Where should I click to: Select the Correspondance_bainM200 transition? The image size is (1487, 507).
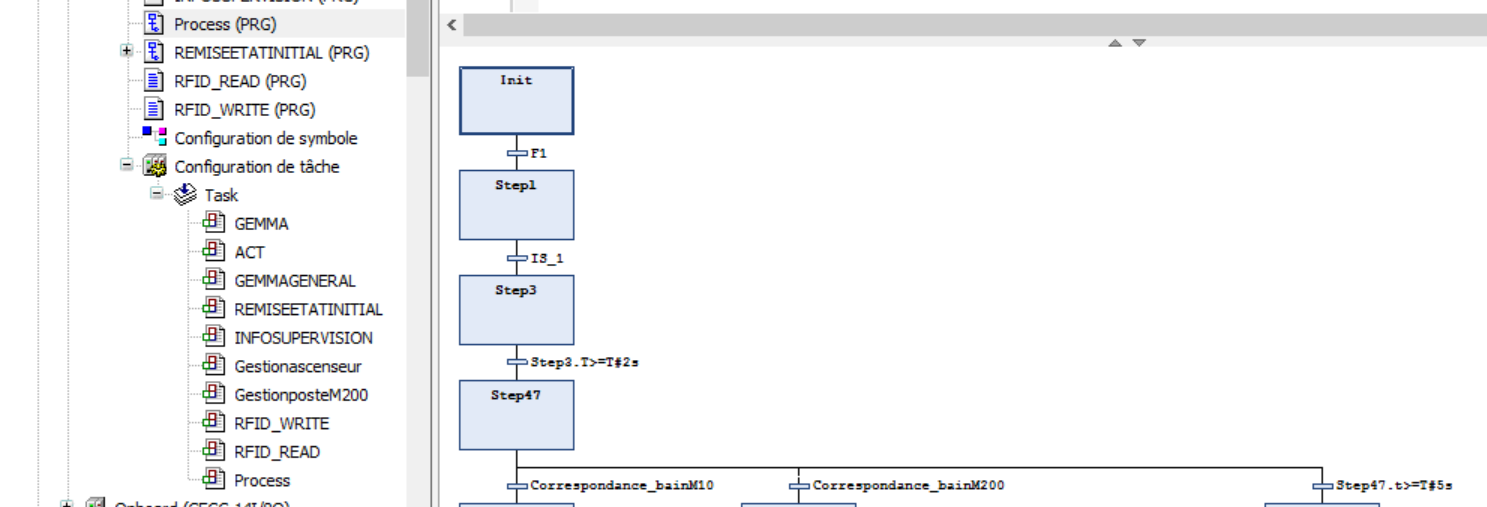pos(907,486)
